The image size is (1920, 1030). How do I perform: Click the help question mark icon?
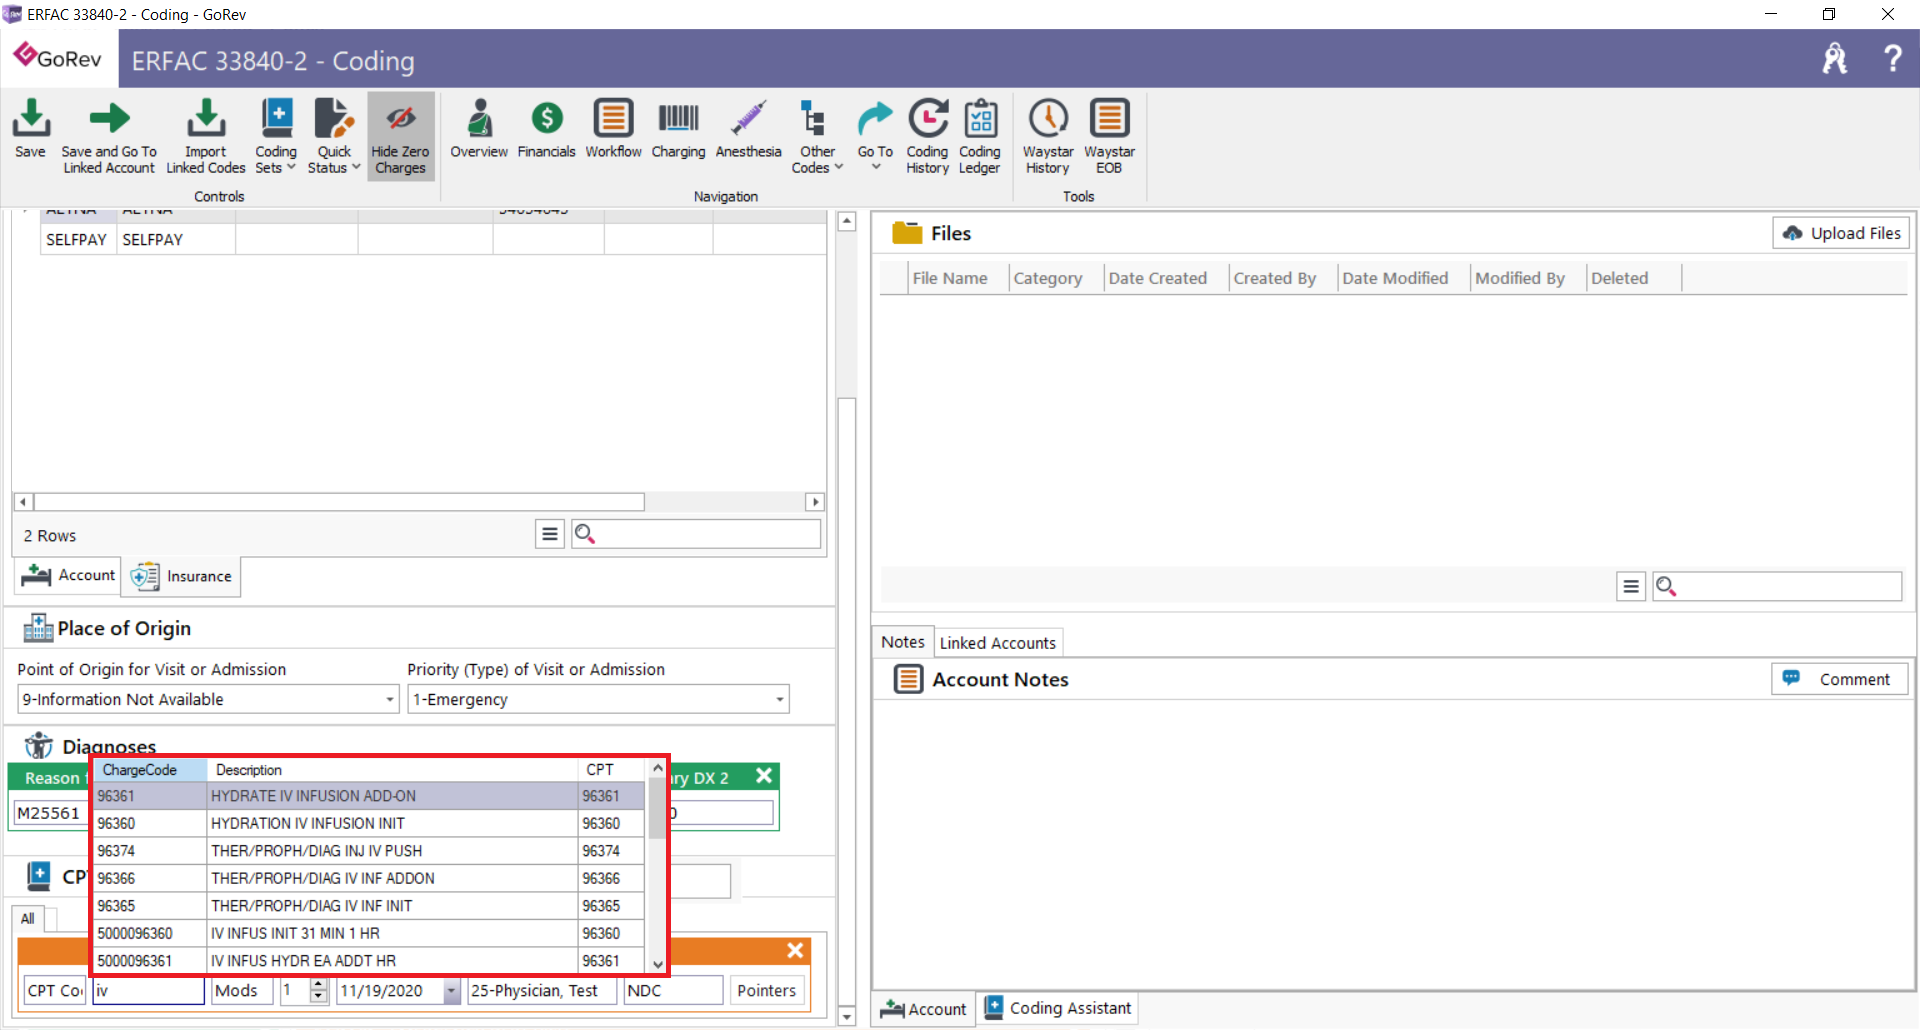[x=1892, y=58]
